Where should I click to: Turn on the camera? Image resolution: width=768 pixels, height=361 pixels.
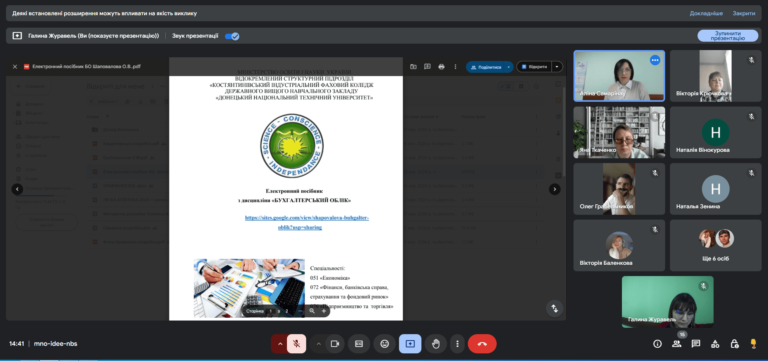(335, 344)
